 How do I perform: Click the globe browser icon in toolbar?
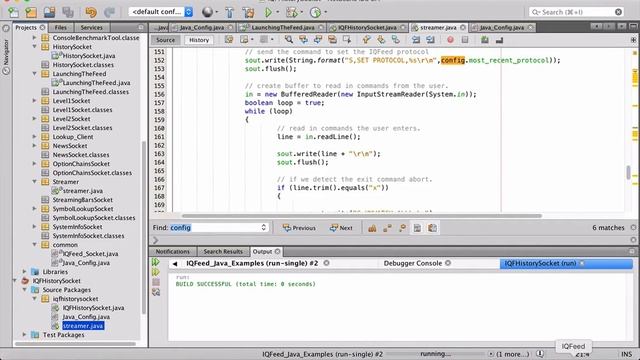pos(207,12)
